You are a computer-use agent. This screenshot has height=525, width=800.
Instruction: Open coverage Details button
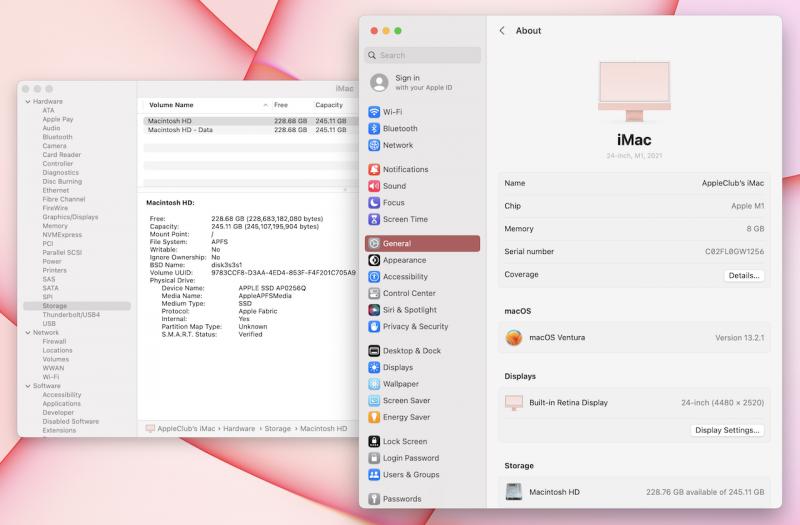pyautogui.click(x=744, y=276)
